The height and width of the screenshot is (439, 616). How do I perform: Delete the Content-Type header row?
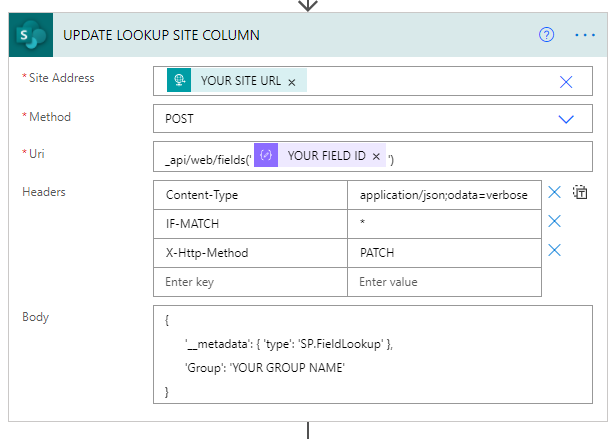click(555, 192)
